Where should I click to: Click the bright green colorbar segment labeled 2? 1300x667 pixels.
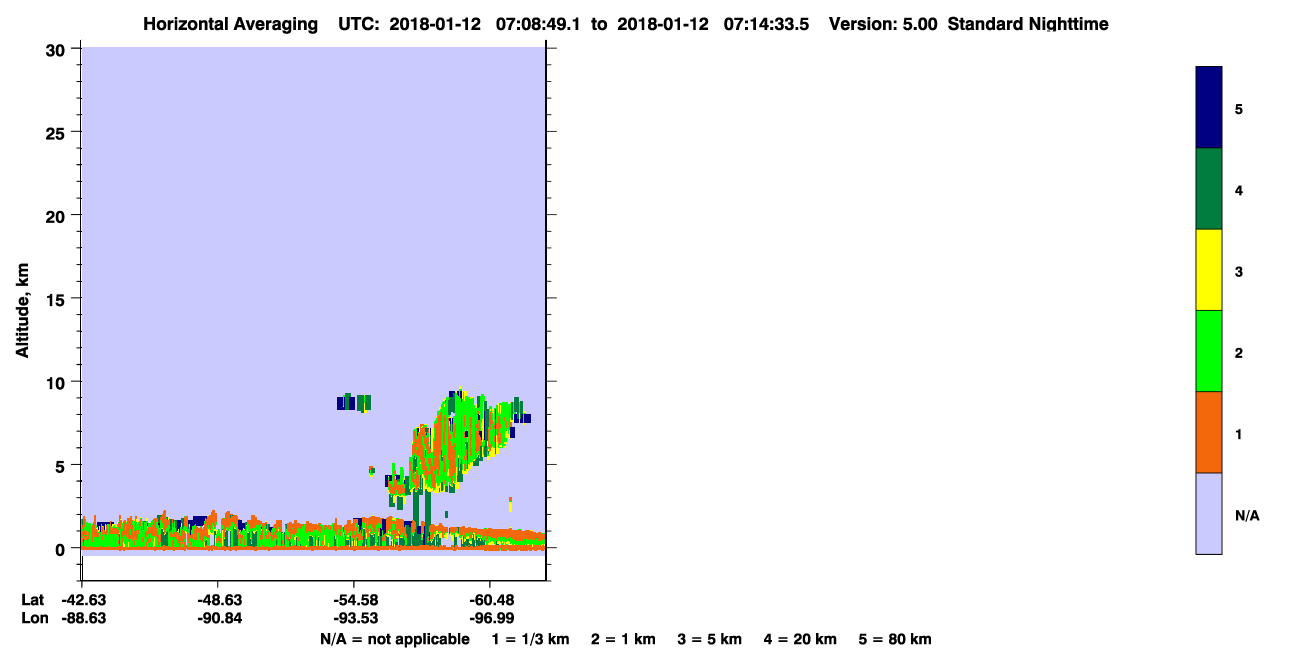pyautogui.click(x=1209, y=351)
